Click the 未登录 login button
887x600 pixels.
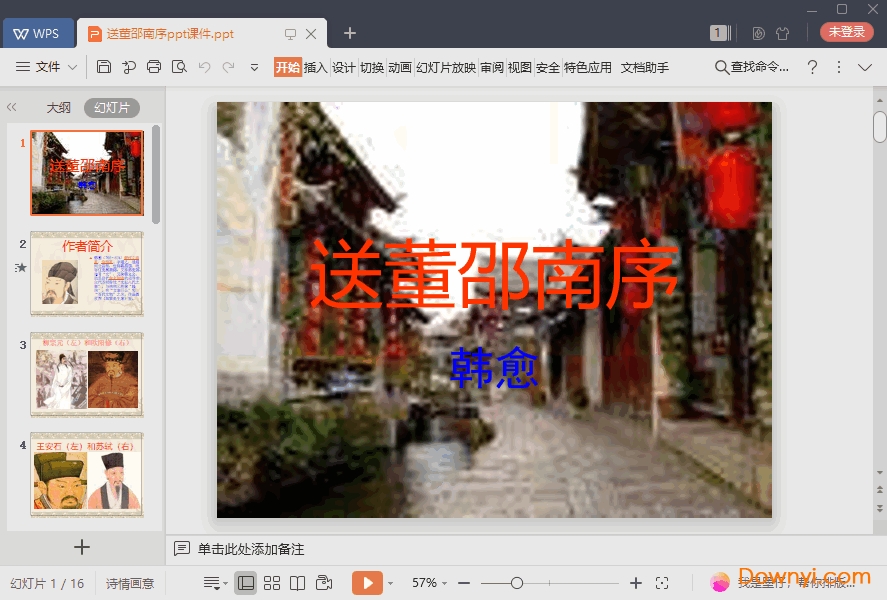846,31
